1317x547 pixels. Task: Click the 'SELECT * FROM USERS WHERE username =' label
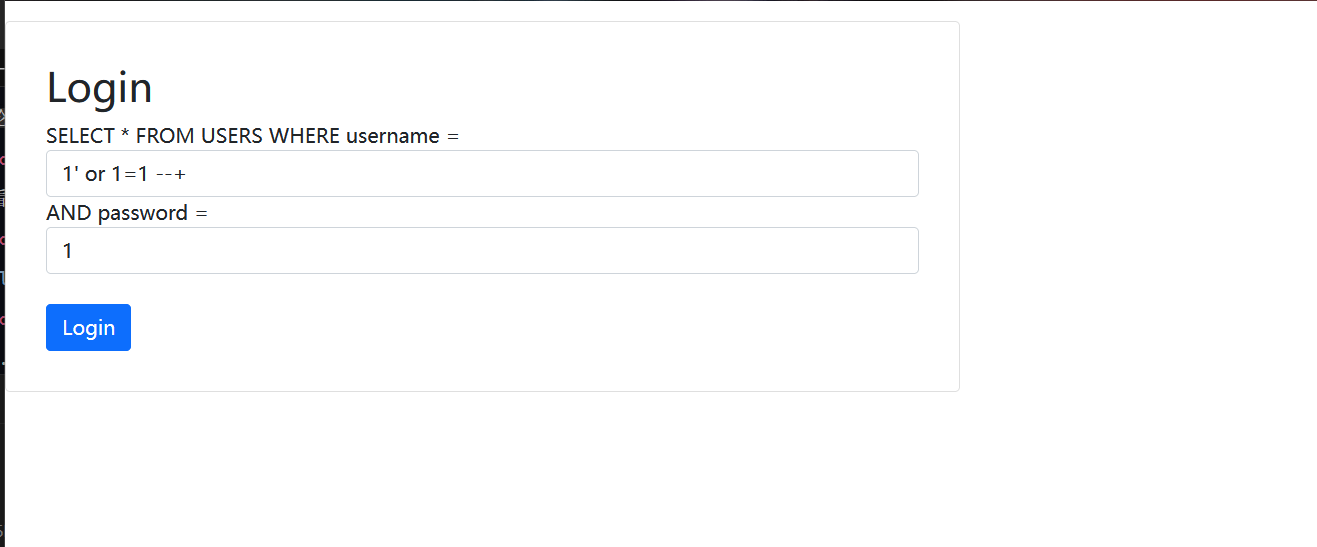pyautogui.click(x=252, y=136)
